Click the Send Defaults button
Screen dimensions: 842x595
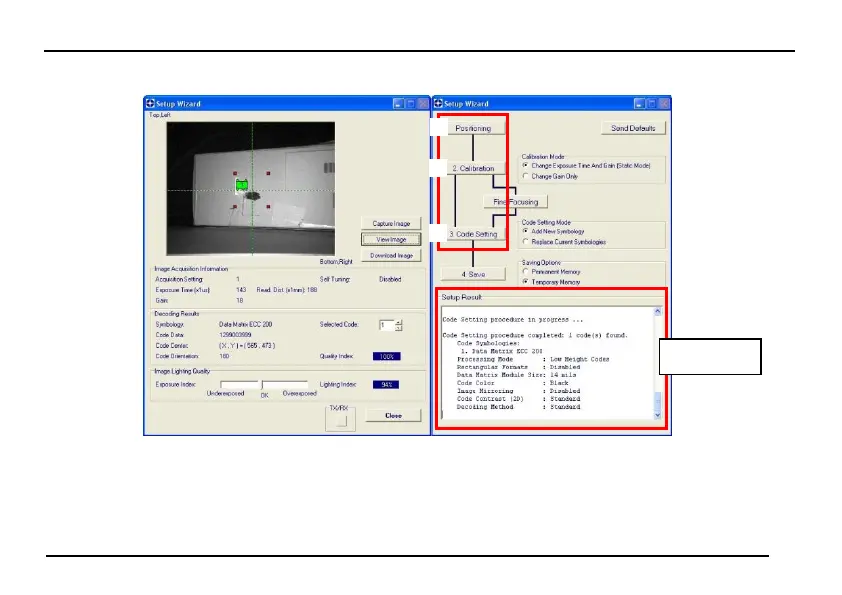pyautogui.click(x=633, y=128)
